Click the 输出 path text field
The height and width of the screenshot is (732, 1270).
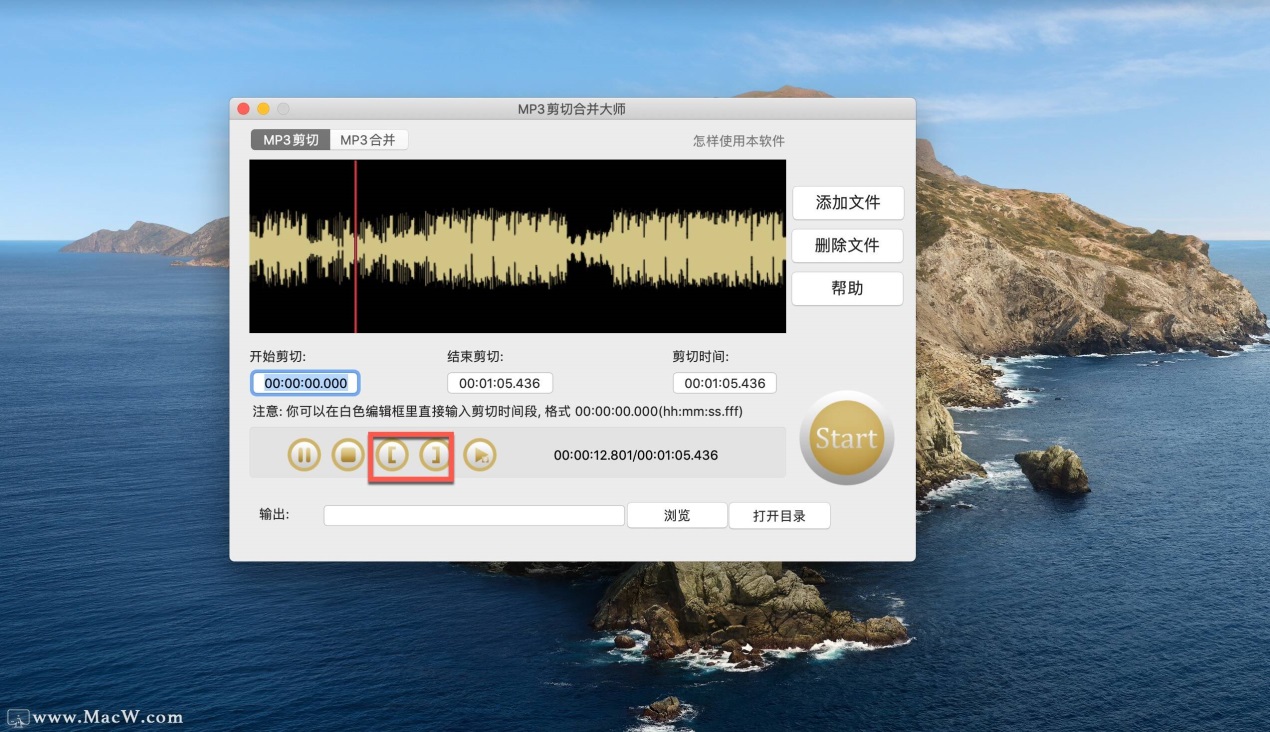tap(473, 516)
